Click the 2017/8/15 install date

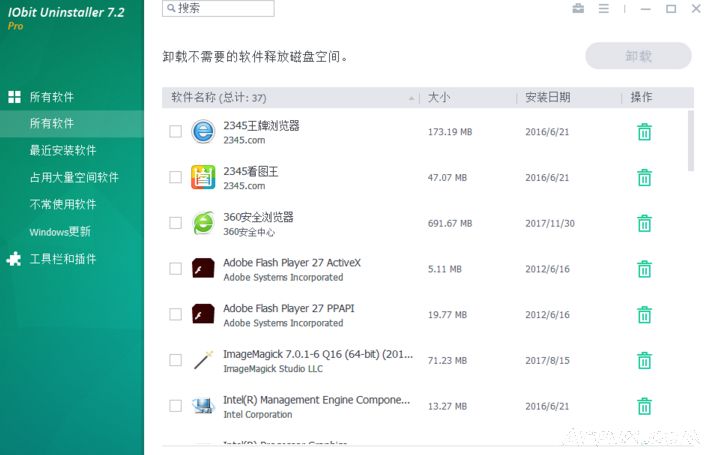pos(547,360)
